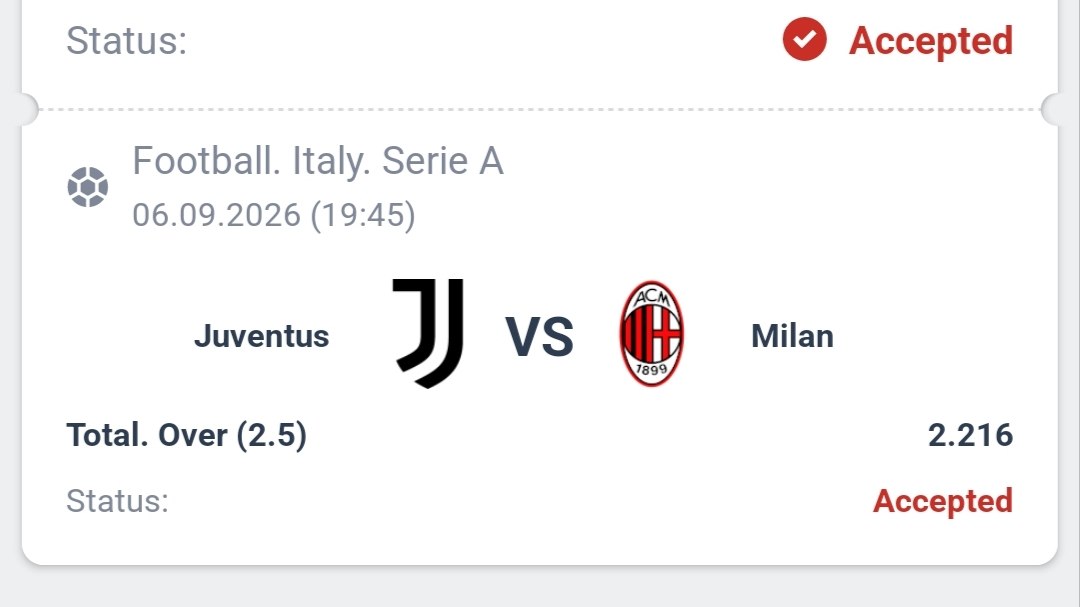Click the 1899 text on Milan crest
The height and width of the screenshot is (607, 1080).
651,369
